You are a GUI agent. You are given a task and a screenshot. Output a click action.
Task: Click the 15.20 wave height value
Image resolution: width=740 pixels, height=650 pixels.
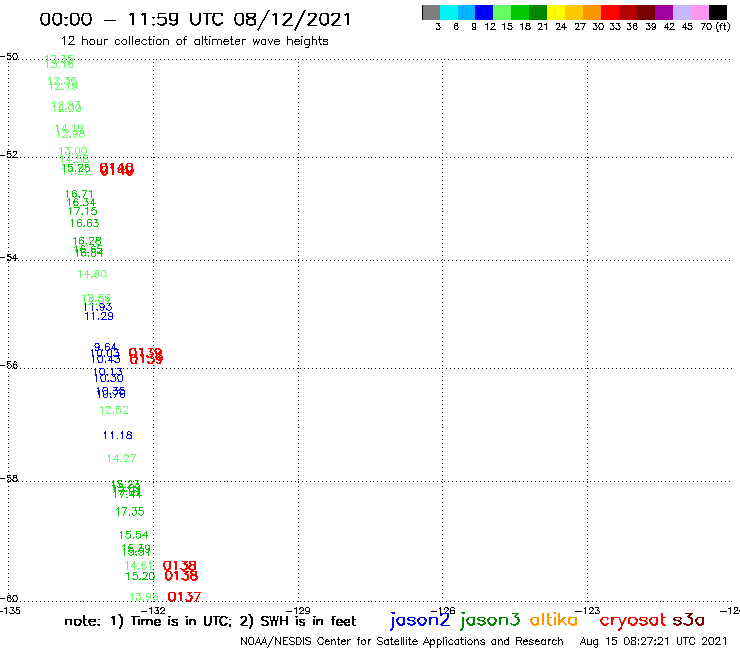click(x=140, y=576)
